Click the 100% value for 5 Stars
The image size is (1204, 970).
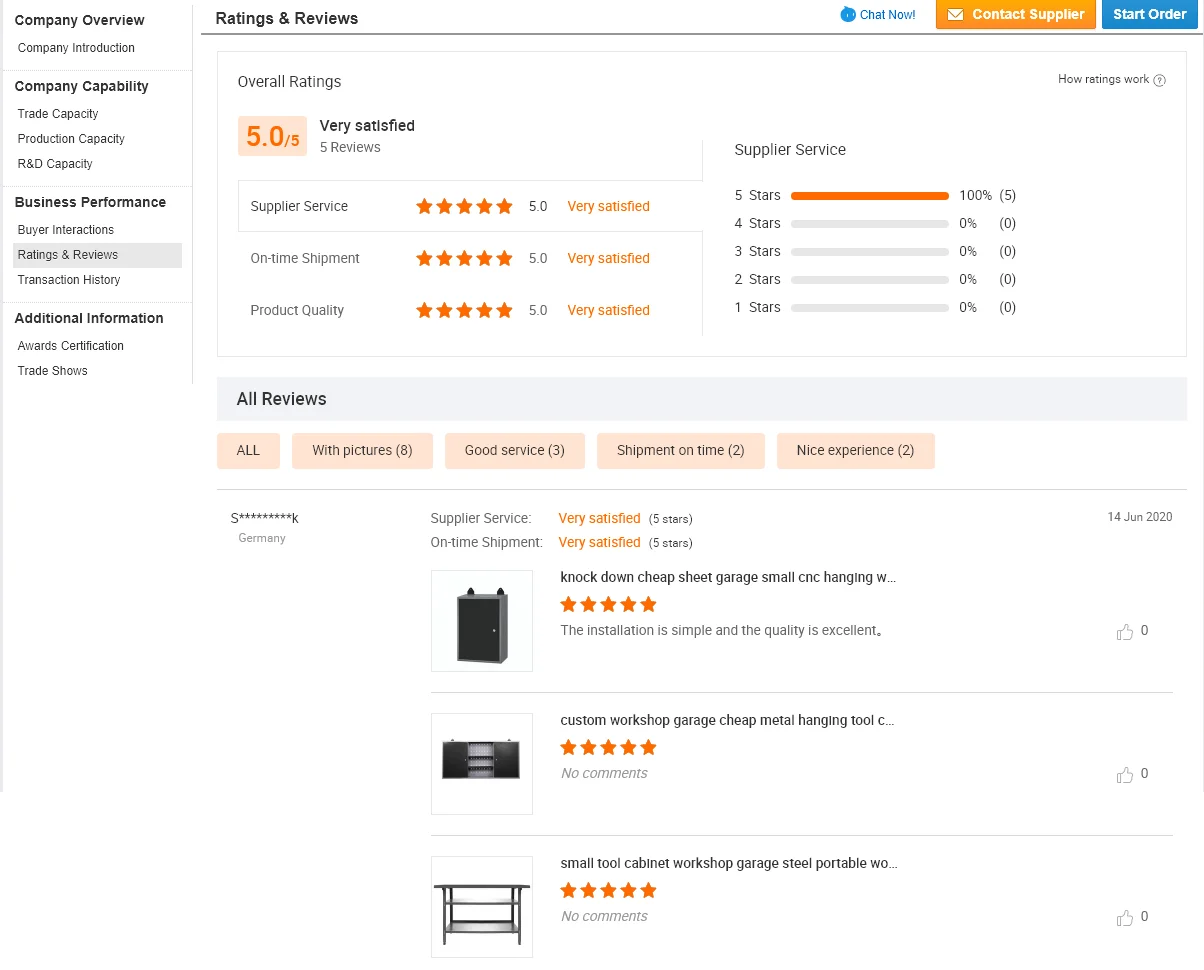click(x=975, y=195)
